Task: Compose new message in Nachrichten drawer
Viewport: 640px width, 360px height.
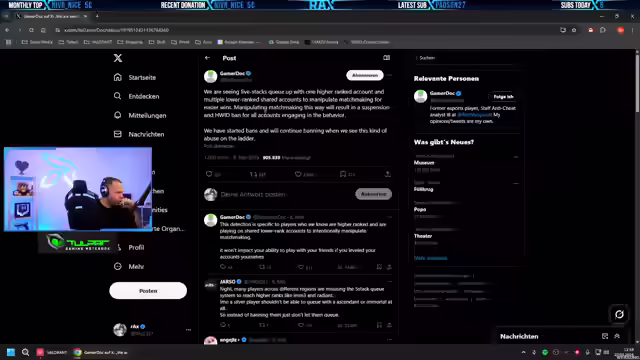Action: coord(605,336)
